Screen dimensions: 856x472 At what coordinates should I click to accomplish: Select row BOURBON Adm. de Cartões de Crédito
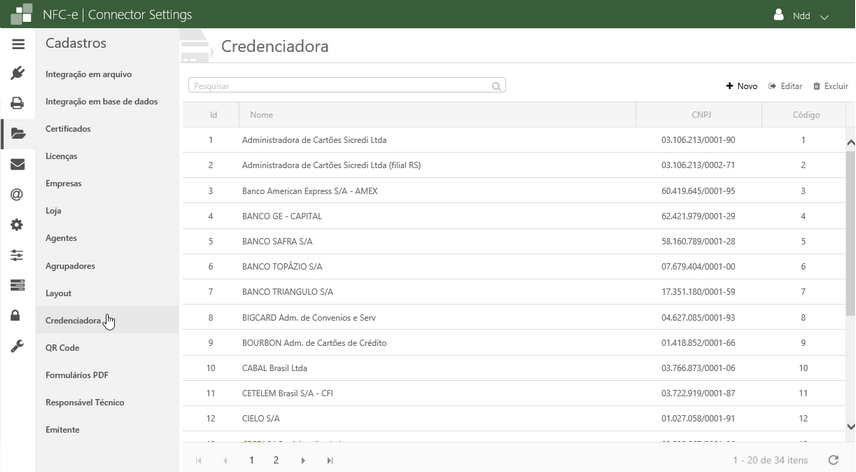tap(514, 343)
